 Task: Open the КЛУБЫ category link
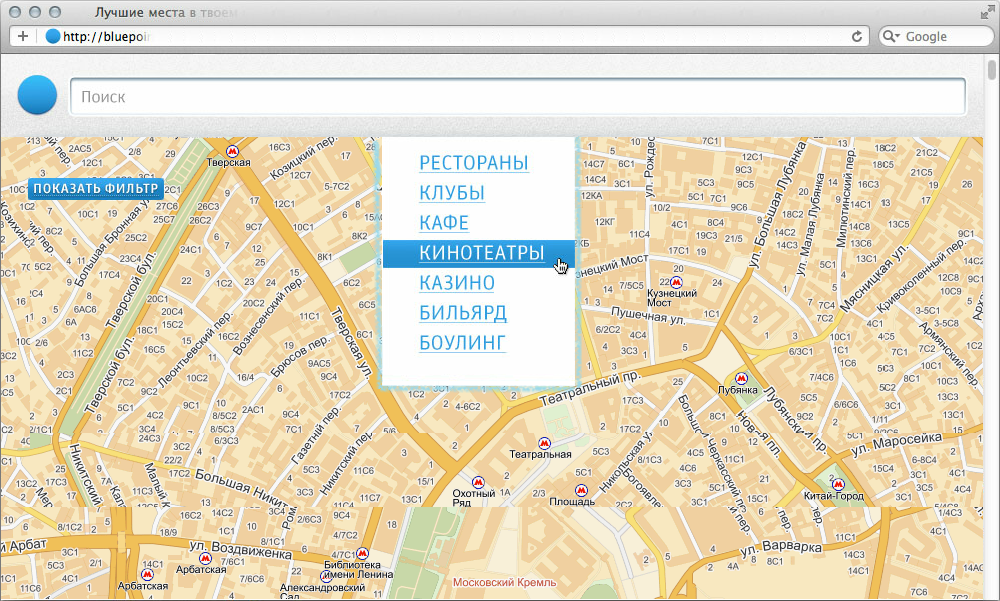tap(451, 193)
